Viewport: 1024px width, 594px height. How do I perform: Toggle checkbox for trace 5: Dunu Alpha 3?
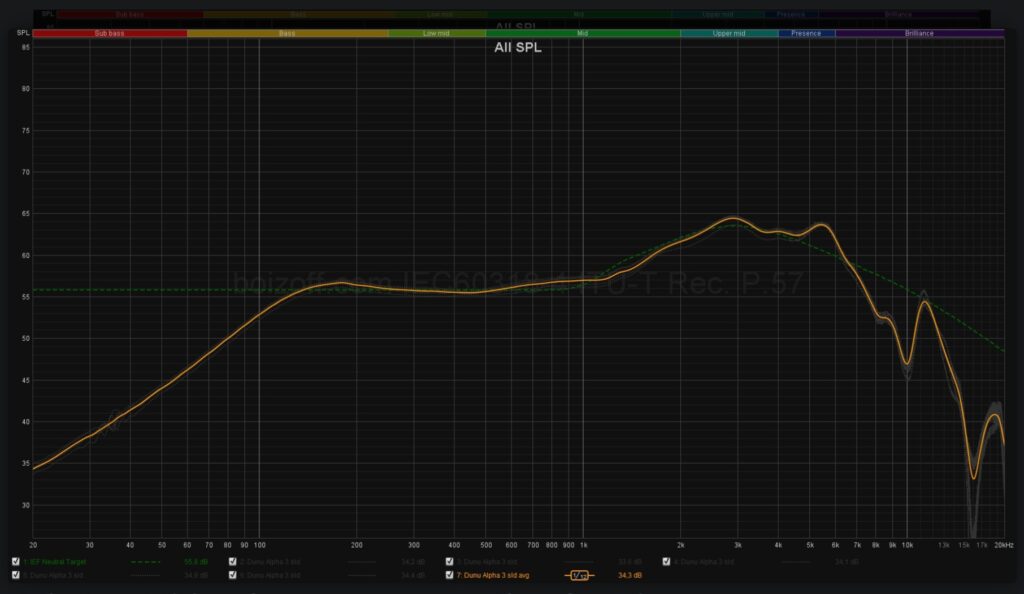[16, 575]
